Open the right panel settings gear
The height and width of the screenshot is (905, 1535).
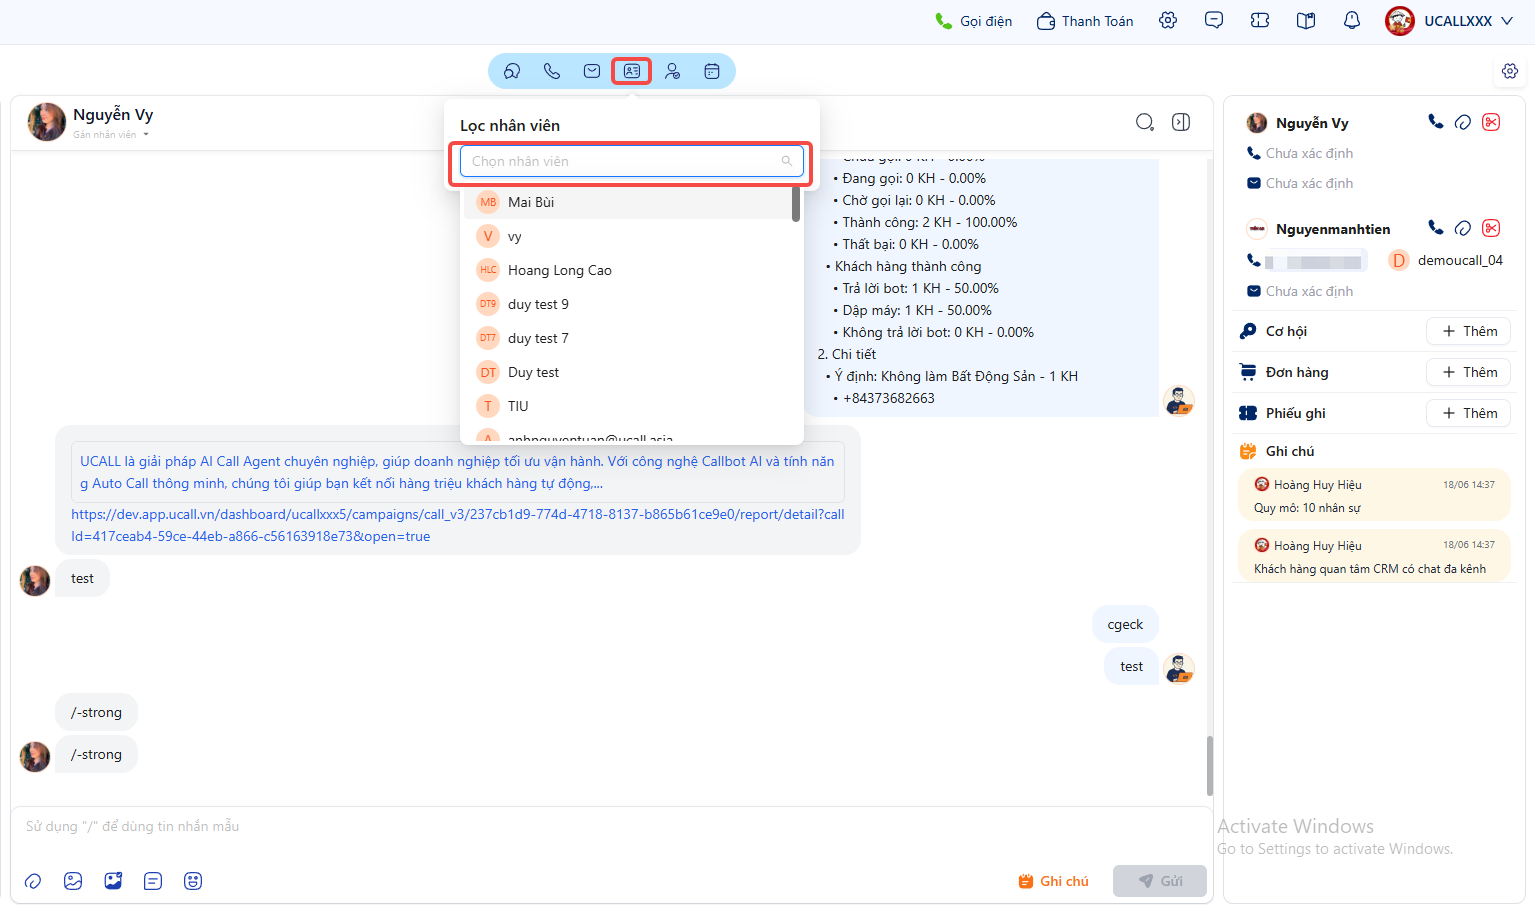coord(1510,71)
